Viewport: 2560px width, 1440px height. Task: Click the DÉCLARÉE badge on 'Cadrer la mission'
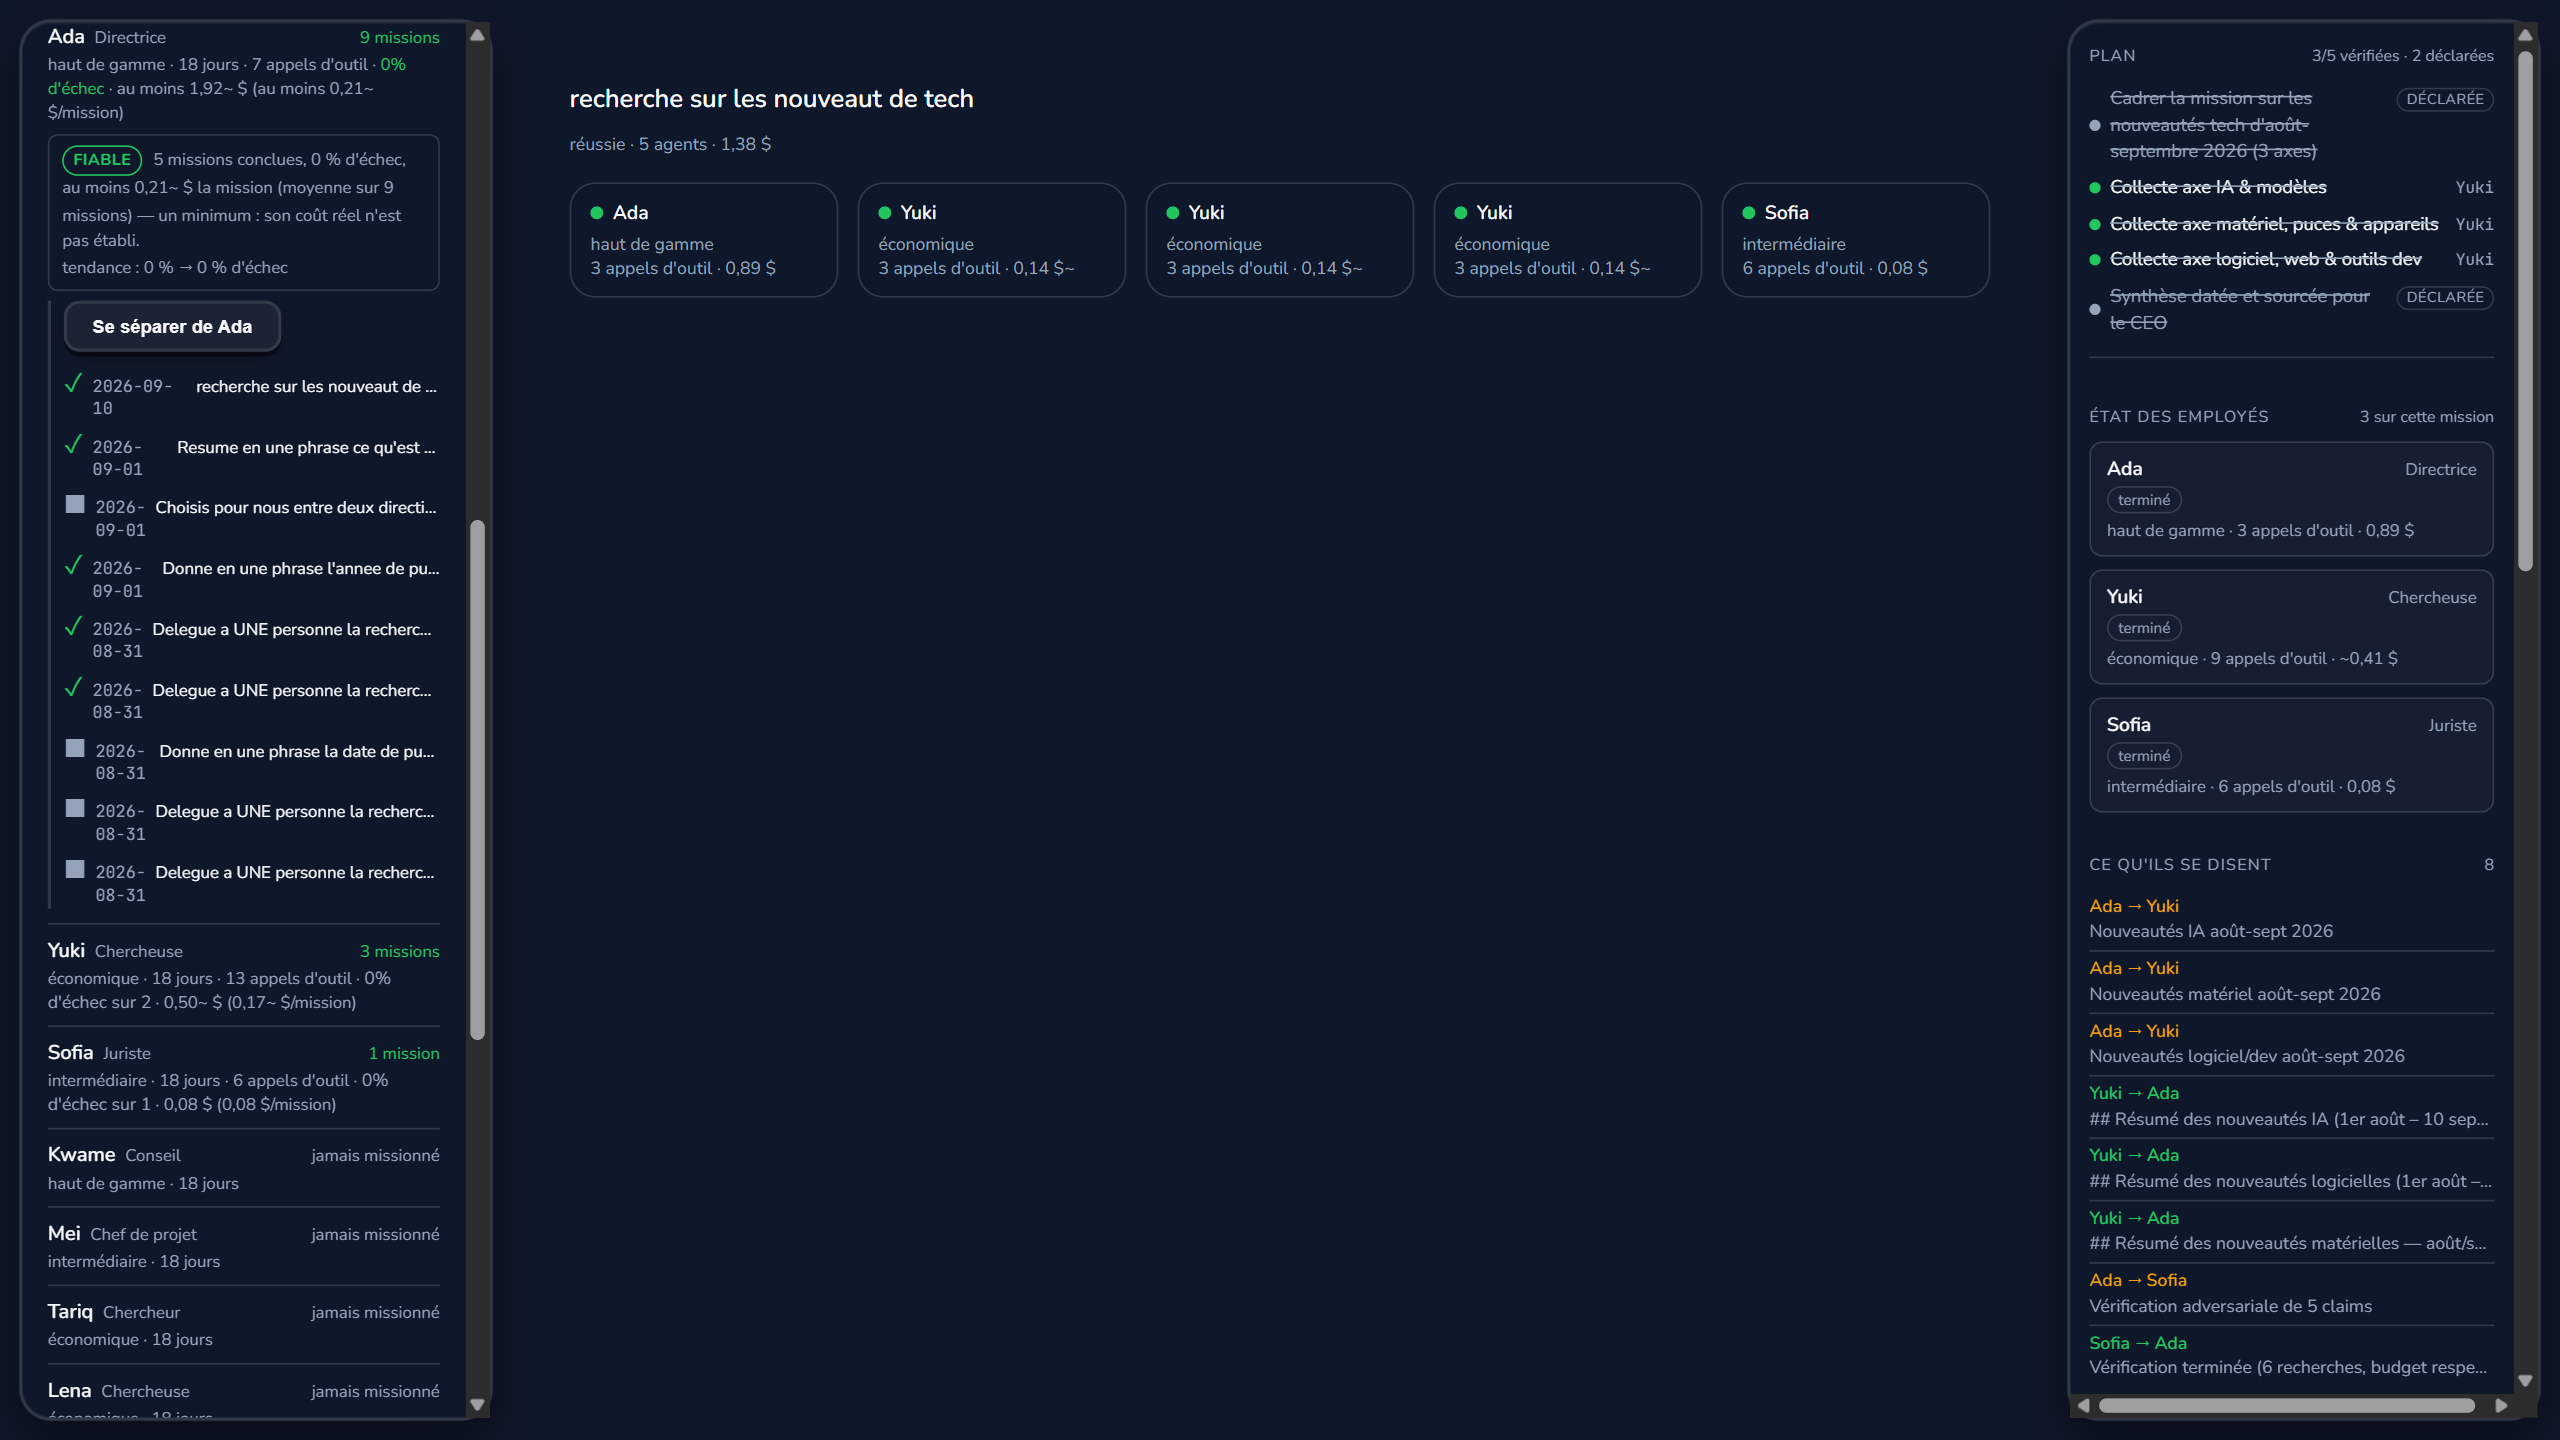(x=2445, y=99)
